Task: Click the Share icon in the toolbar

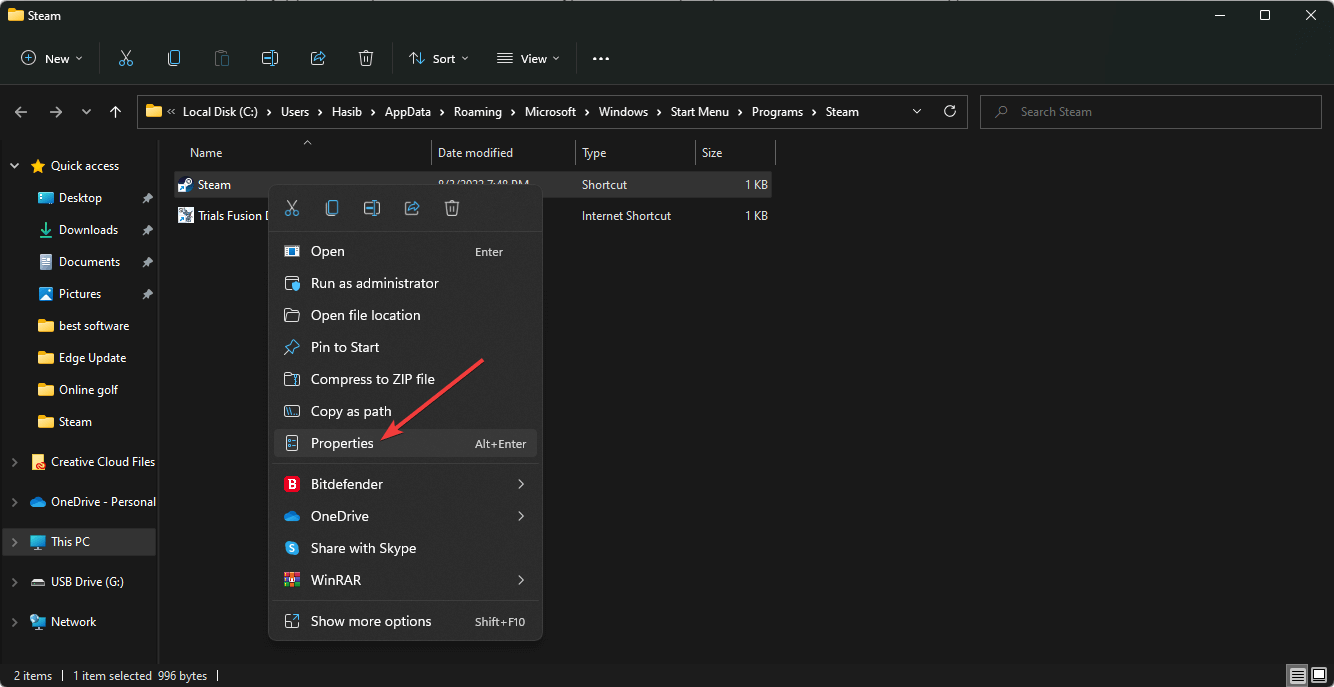Action: point(318,58)
